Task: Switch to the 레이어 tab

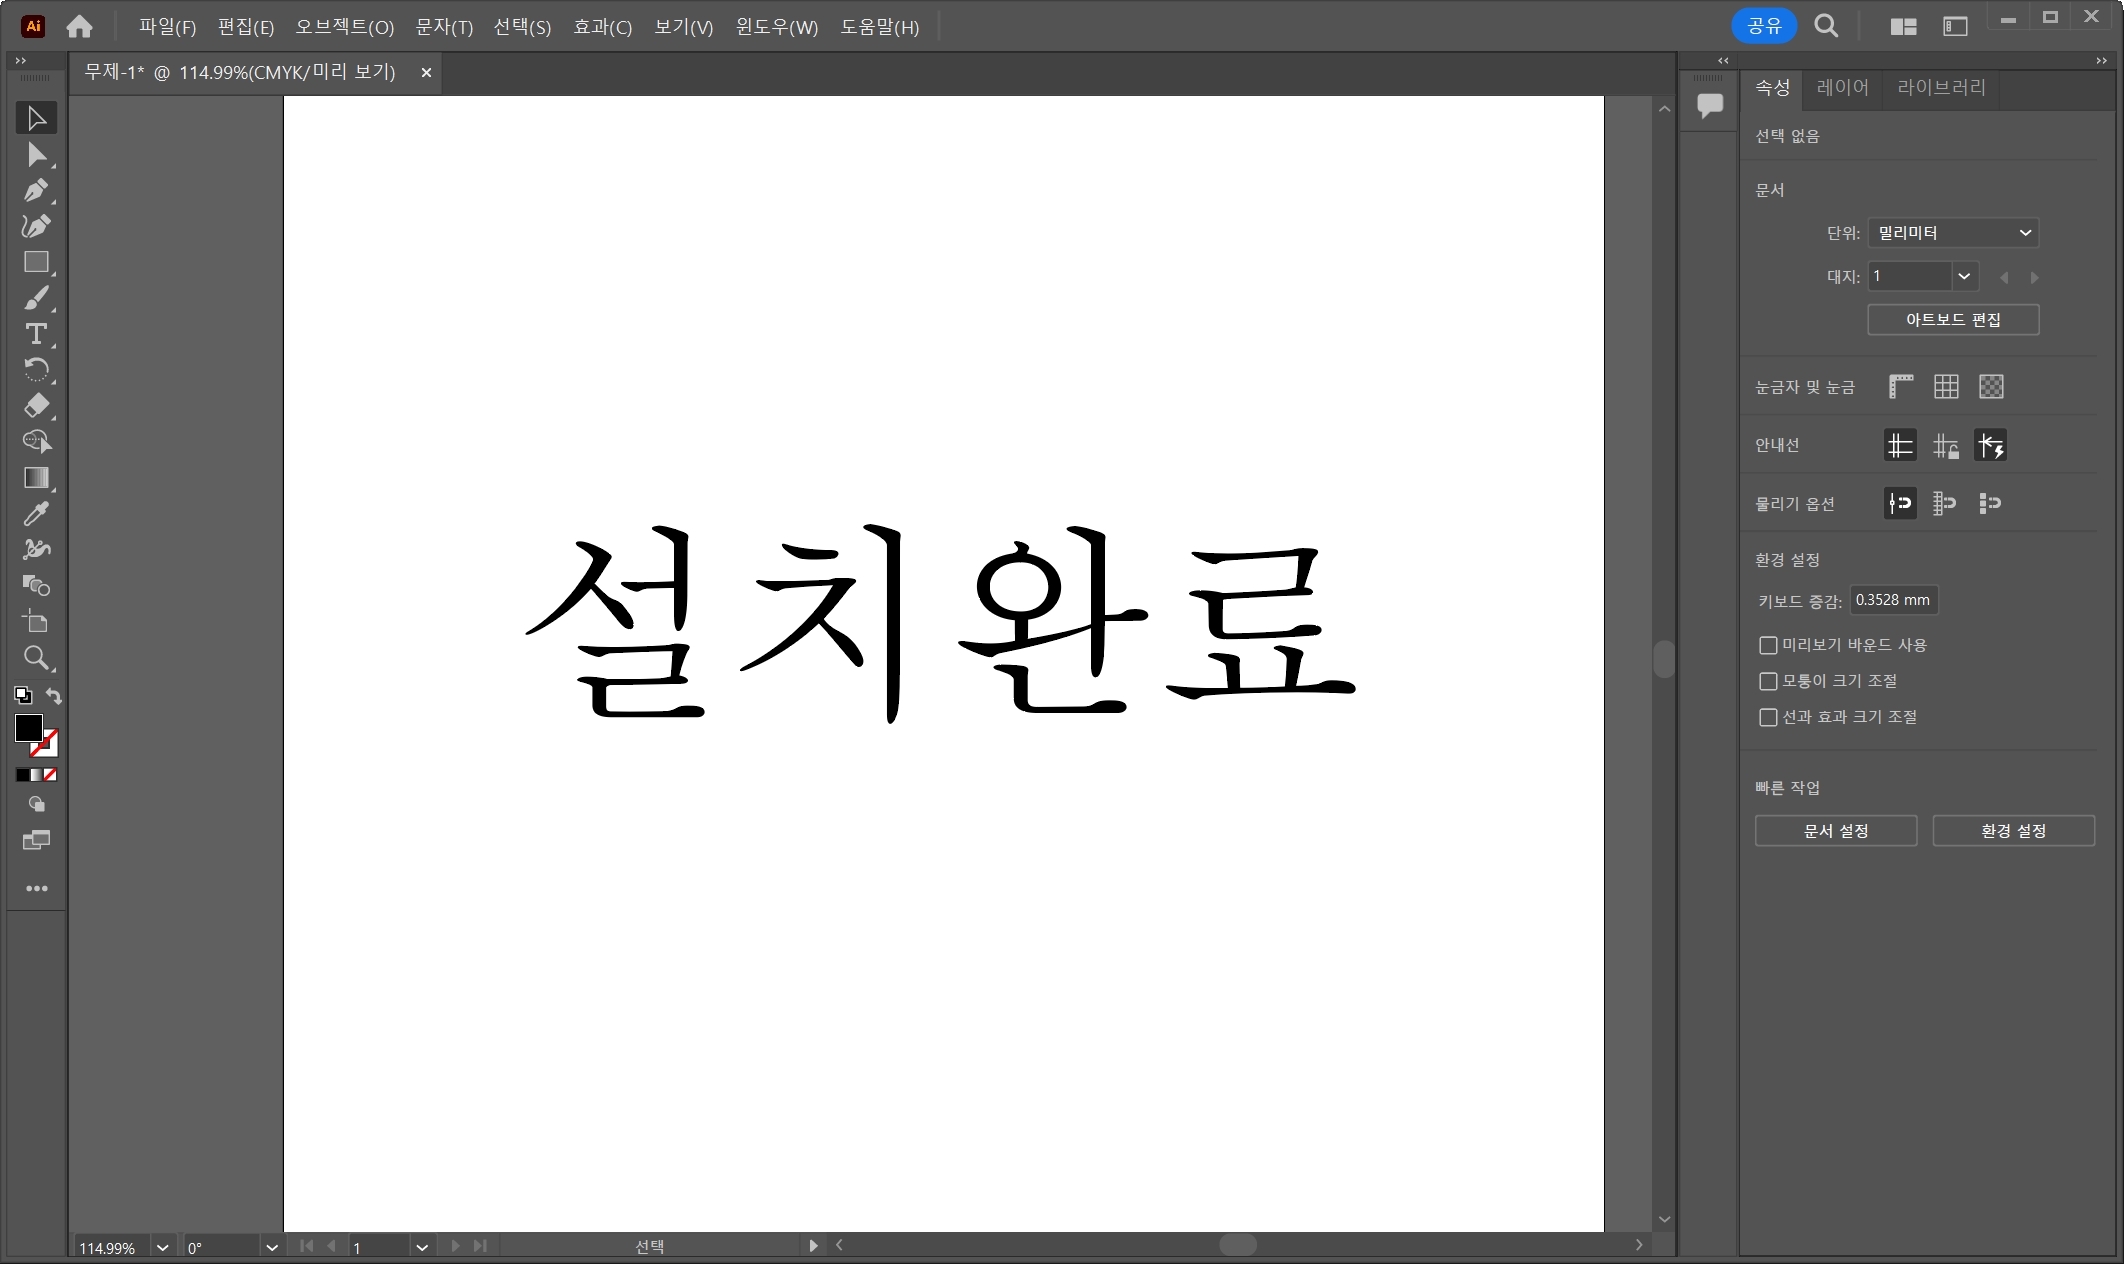Action: 1842,88
